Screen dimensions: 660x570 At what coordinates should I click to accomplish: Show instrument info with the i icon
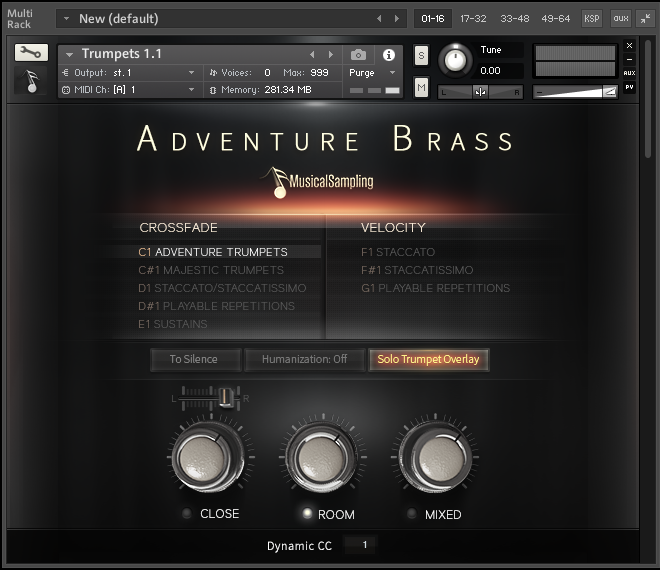tap(389, 55)
